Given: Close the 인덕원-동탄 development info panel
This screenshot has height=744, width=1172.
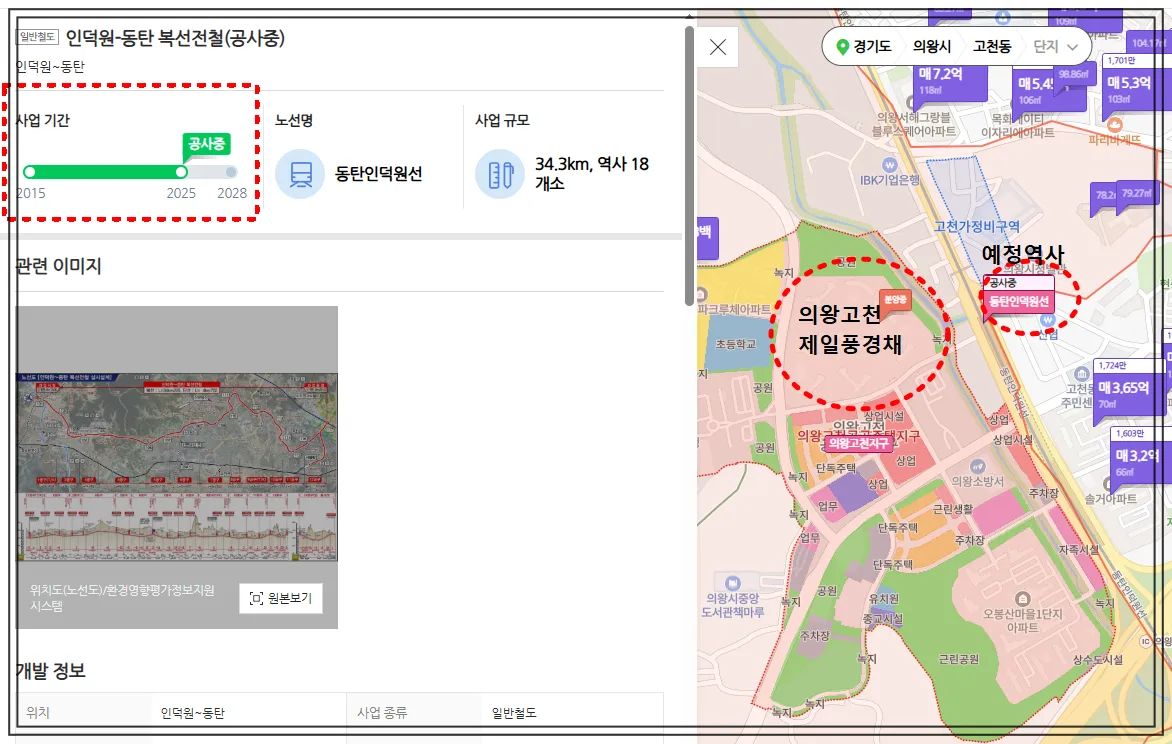Looking at the screenshot, I should pos(717,45).
